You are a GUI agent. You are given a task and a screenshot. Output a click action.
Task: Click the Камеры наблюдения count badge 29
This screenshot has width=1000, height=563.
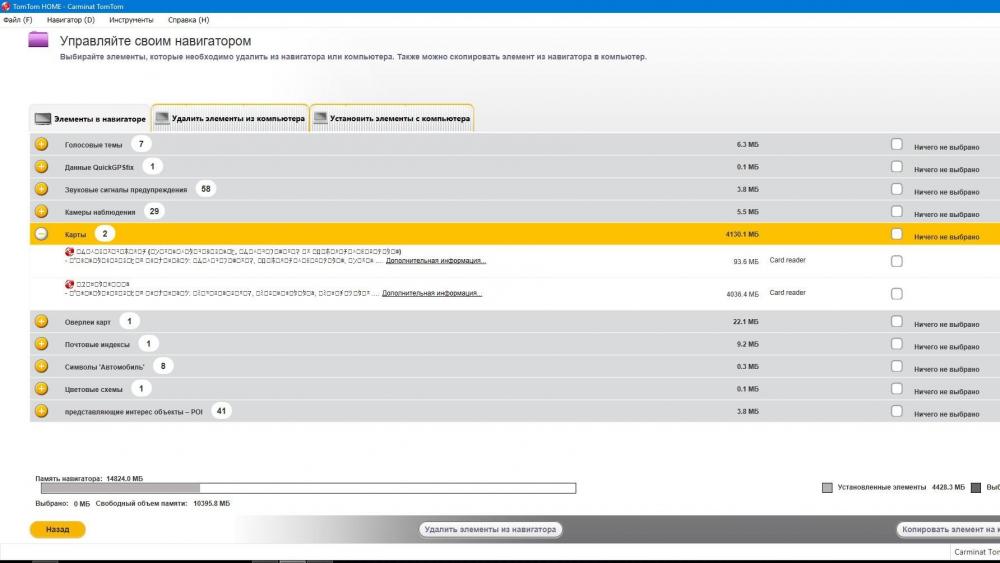click(154, 211)
